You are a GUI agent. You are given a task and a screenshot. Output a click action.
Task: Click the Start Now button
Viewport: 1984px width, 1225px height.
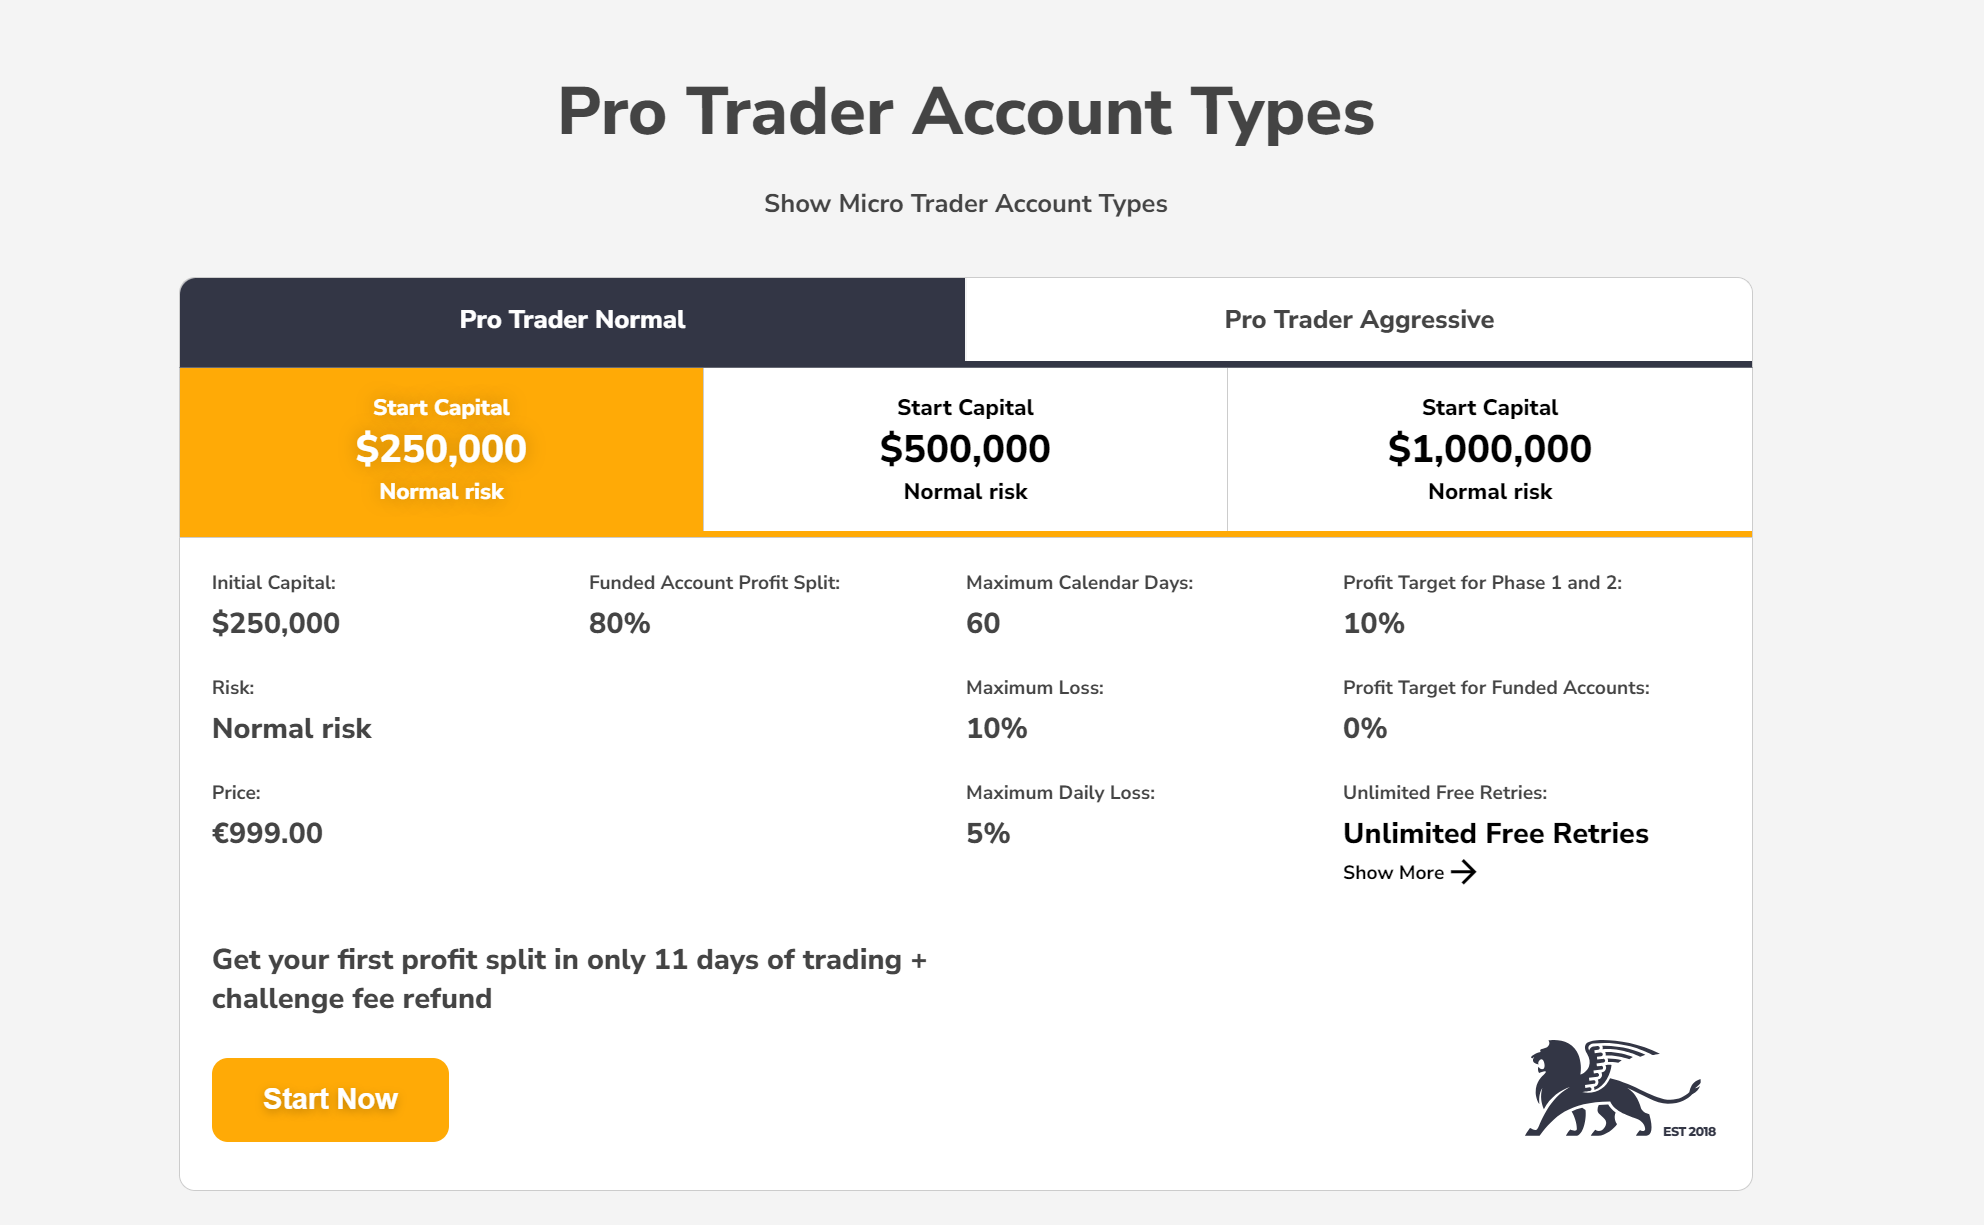[x=330, y=1099]
